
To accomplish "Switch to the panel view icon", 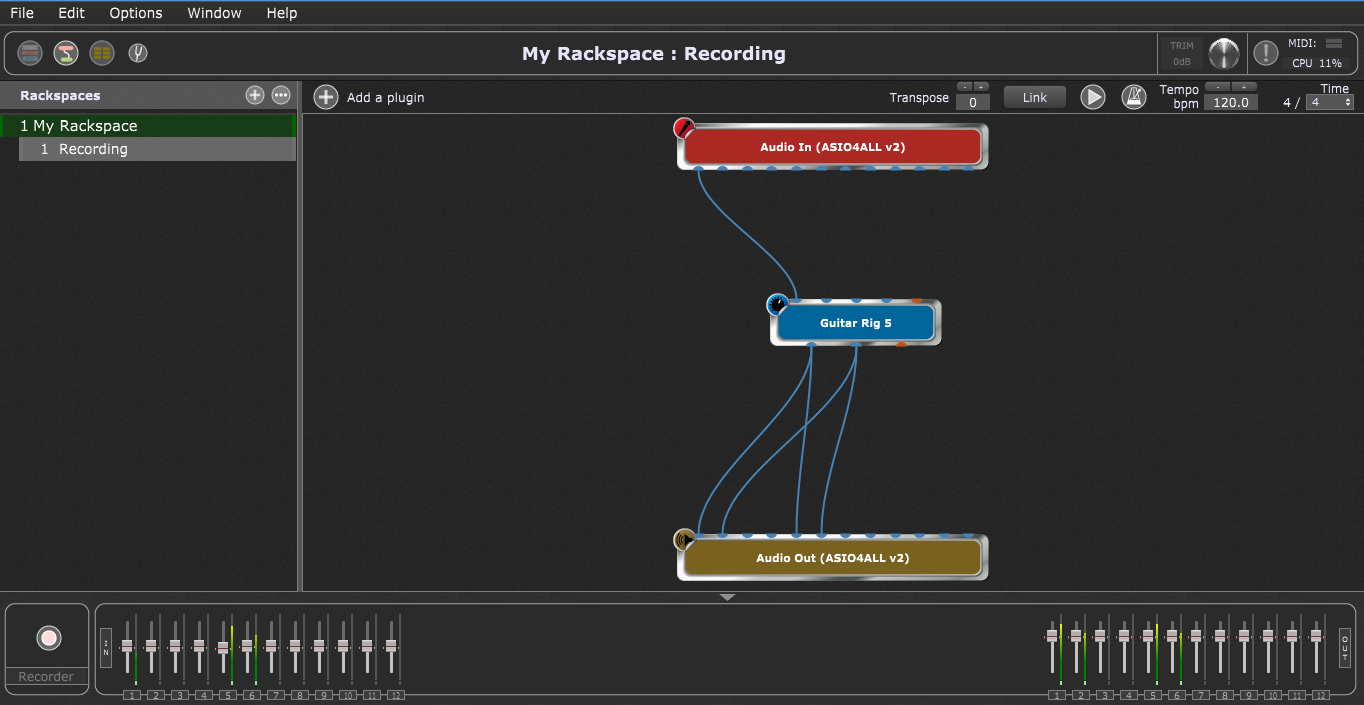I will pyautogui.click(x=30, y=53).
